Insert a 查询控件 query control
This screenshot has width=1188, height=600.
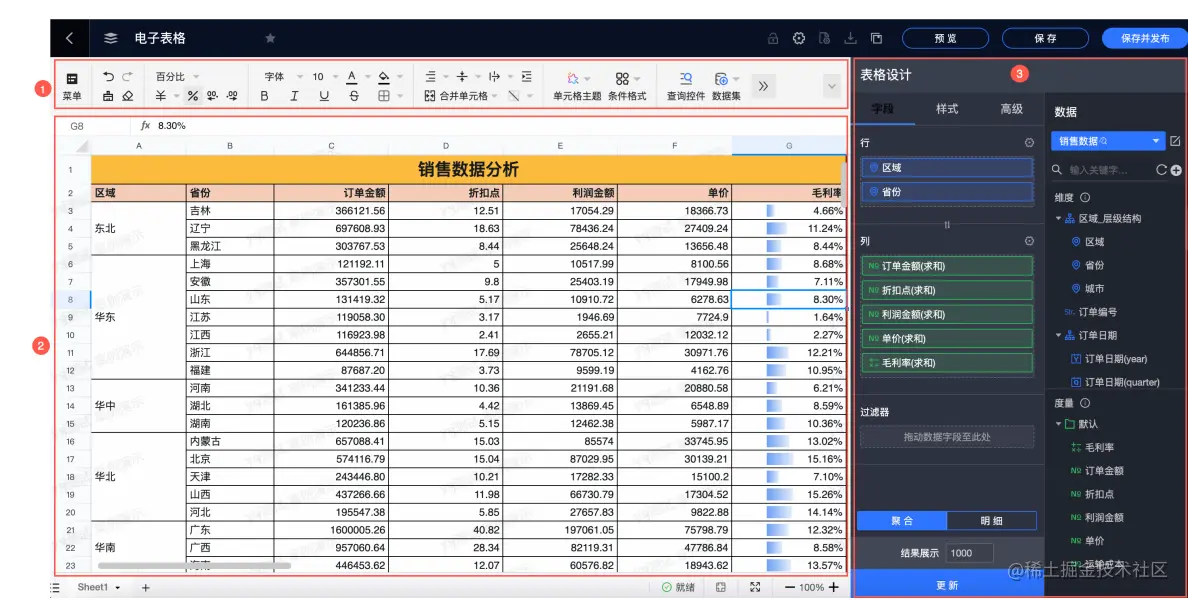686,87
